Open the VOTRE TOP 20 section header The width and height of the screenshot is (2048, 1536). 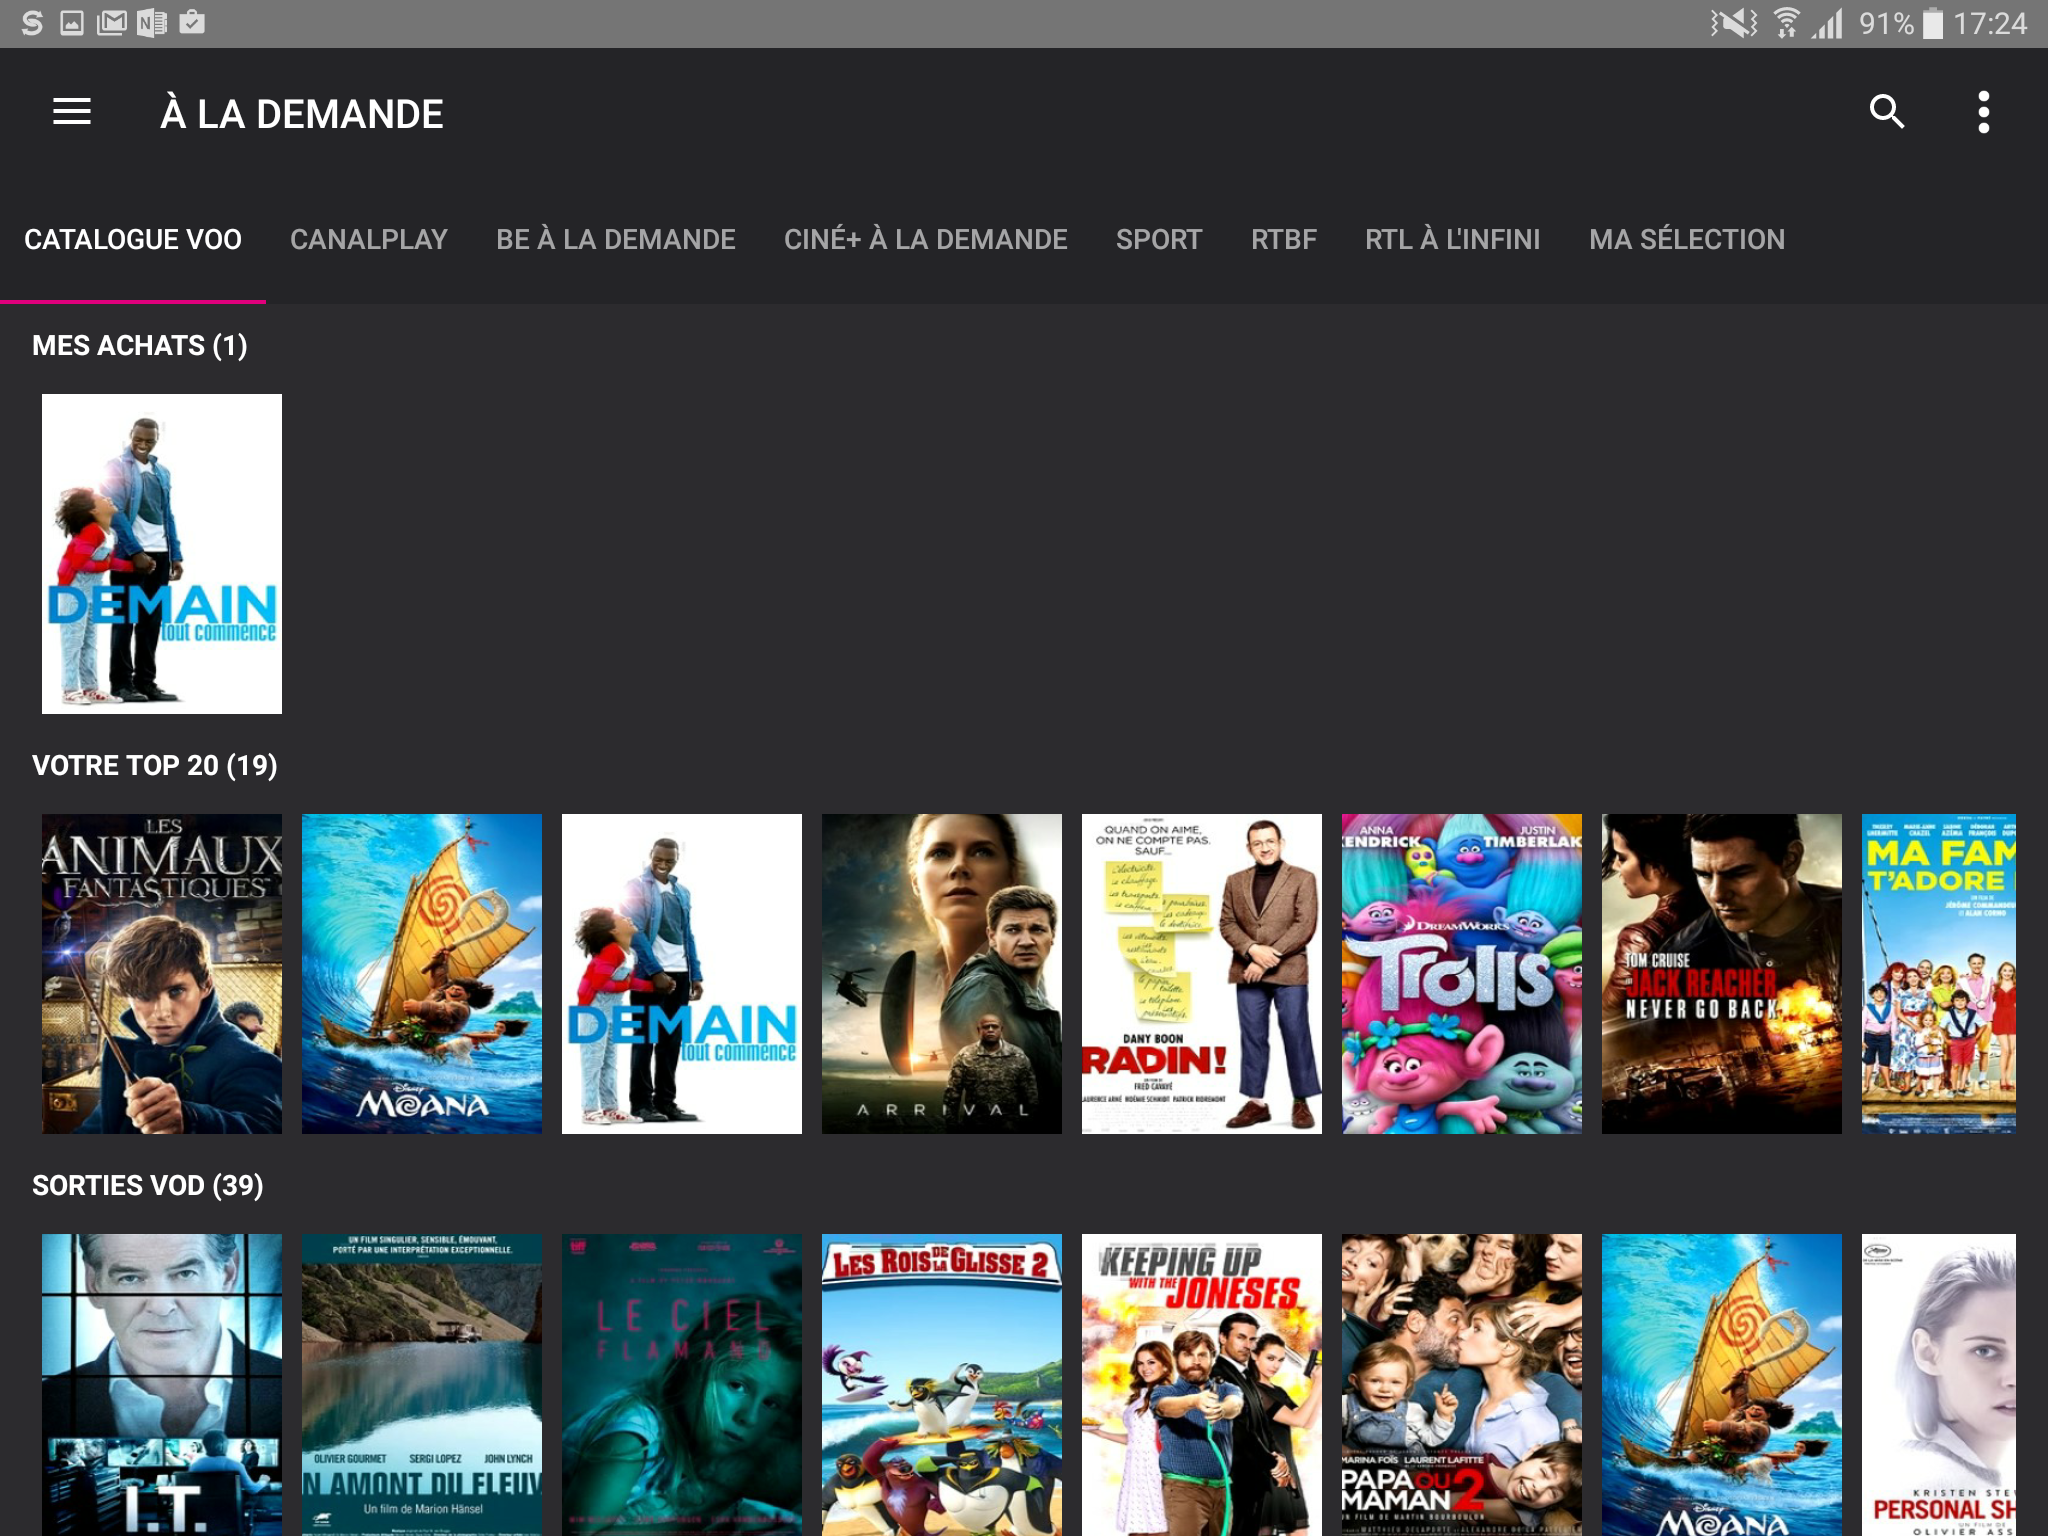coord(155,766)
